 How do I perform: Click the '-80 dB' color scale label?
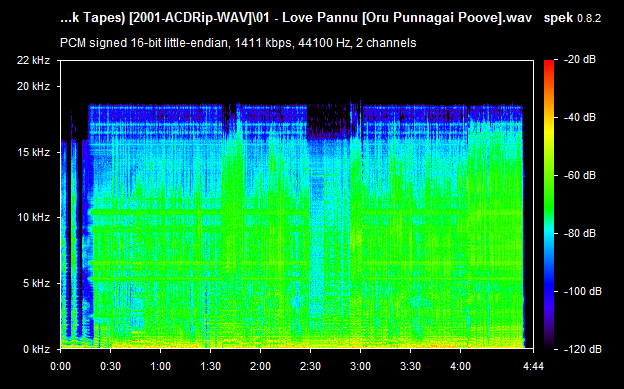click(x=580, y=233)
